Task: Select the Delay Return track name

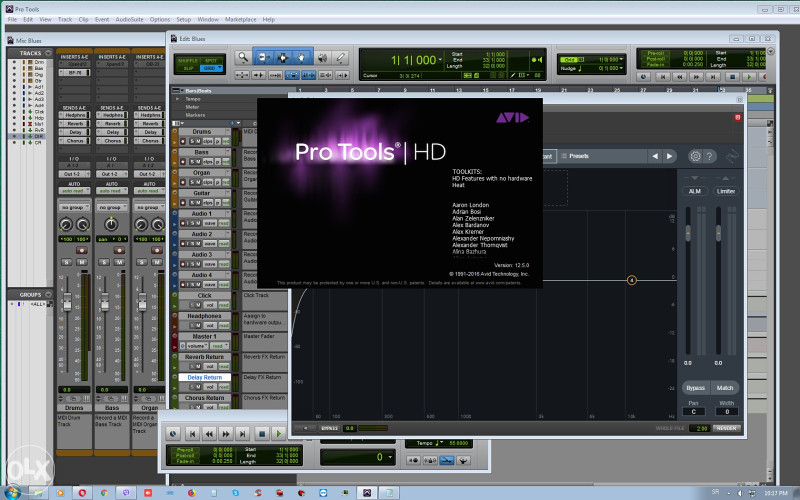Action: (205, 378)
